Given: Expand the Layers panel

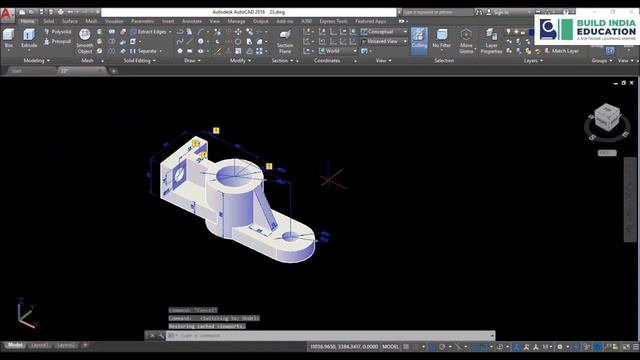Looking at the screenshot, I should point(533,60).
